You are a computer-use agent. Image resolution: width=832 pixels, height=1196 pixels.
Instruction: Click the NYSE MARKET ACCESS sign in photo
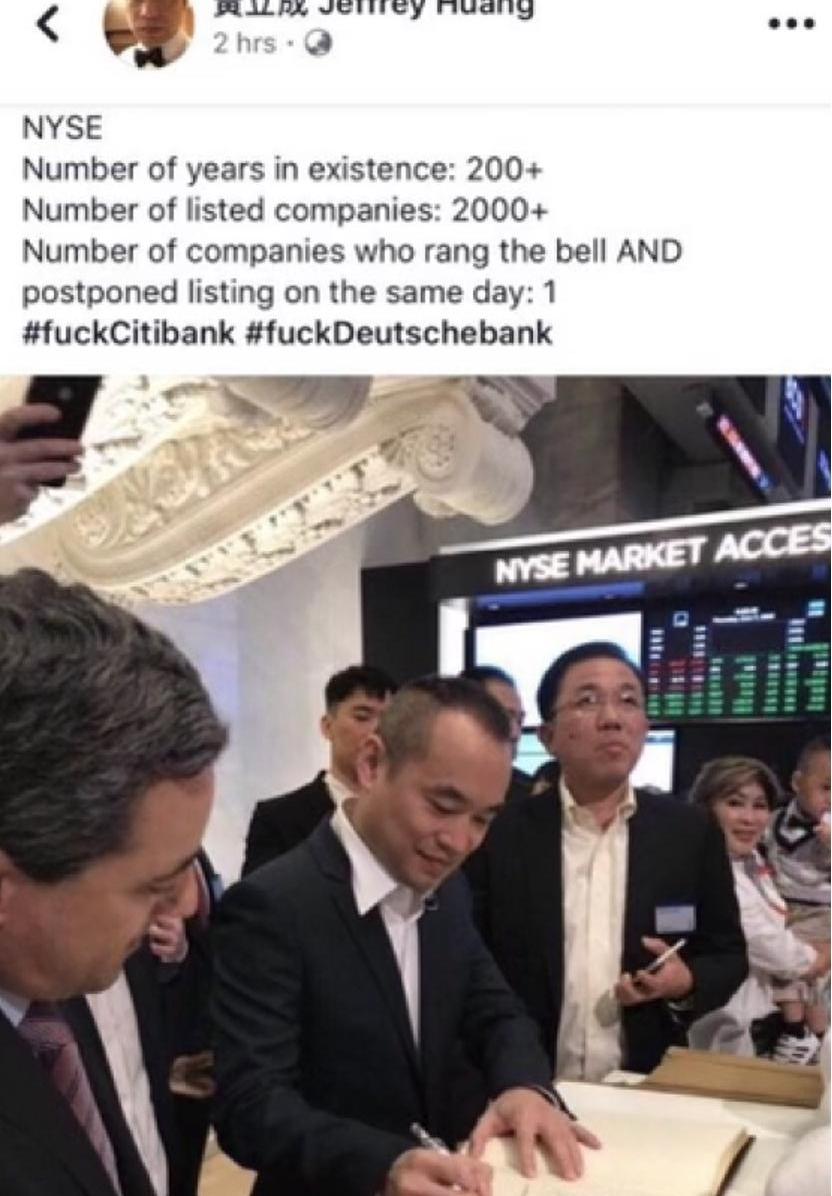pyautogui.click(x=662, y=555)
